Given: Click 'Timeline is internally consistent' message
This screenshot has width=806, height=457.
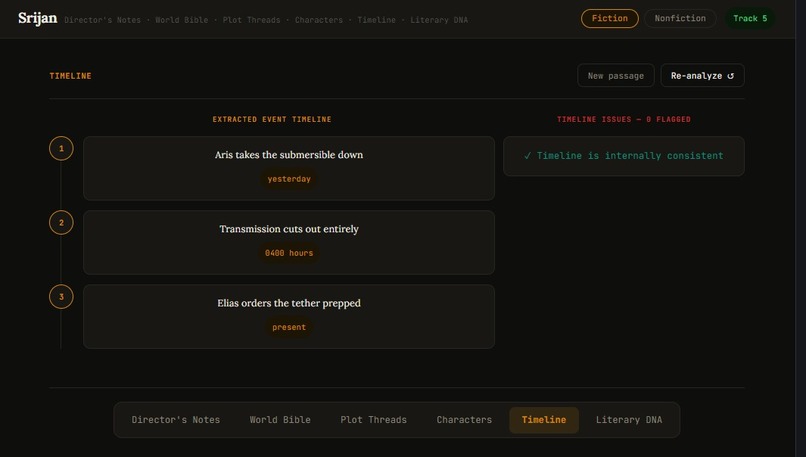Looking at the screenshot, I should pos(630,156).
